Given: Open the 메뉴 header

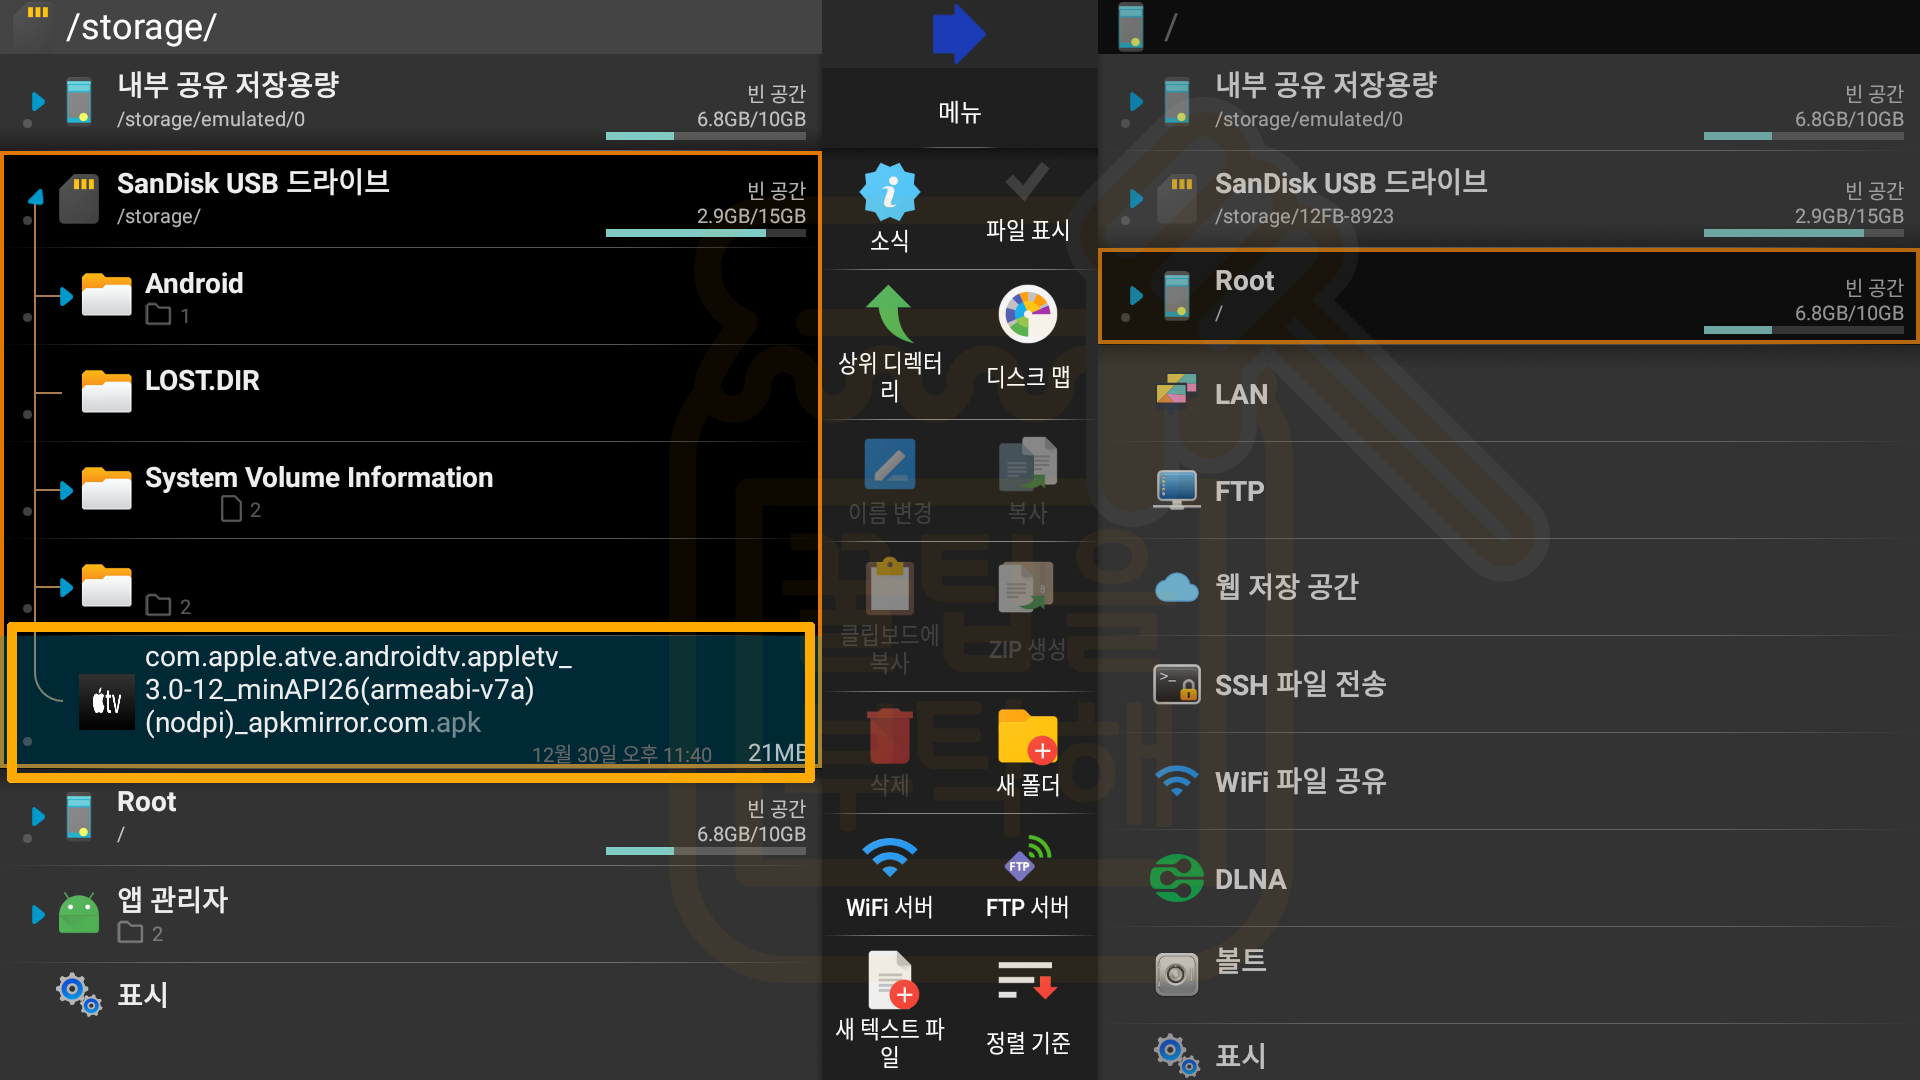Looking at the screenshot, I should click(x=958, y=112).
